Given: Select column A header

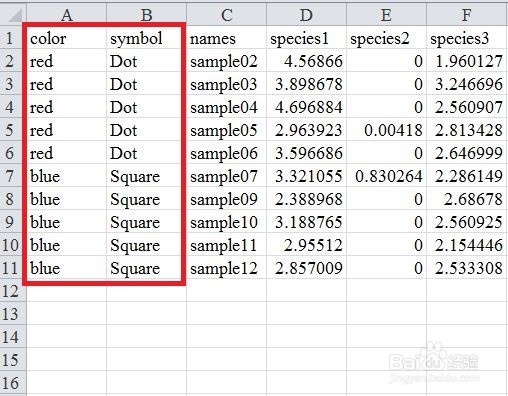Looking at the screenshot, I should tap(66, 15).
